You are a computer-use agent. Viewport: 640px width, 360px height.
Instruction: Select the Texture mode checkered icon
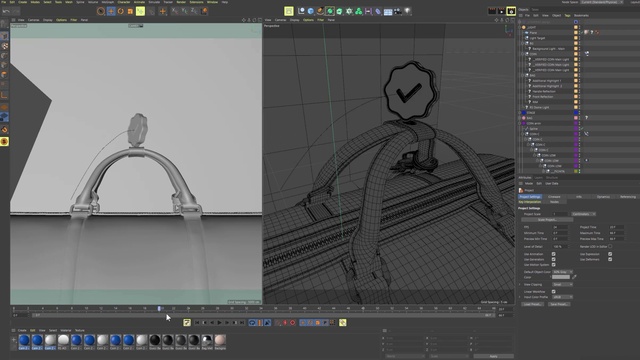pos(4,46)
